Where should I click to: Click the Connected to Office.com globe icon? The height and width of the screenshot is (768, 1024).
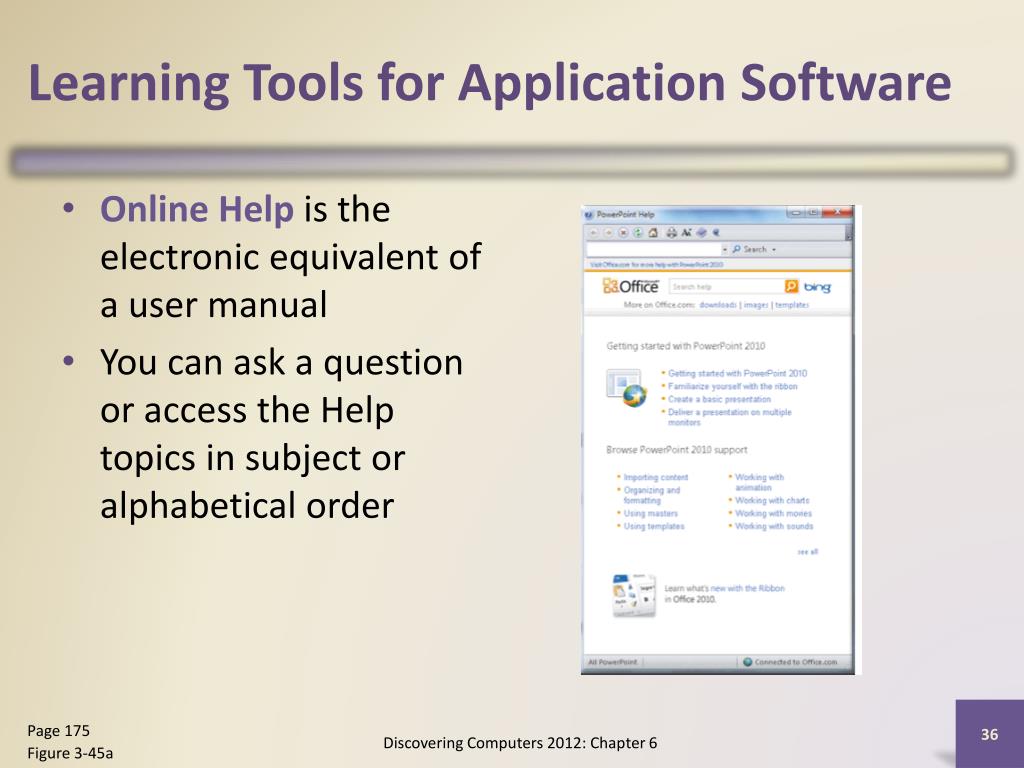pyautogui.click(x=748, y=662)
